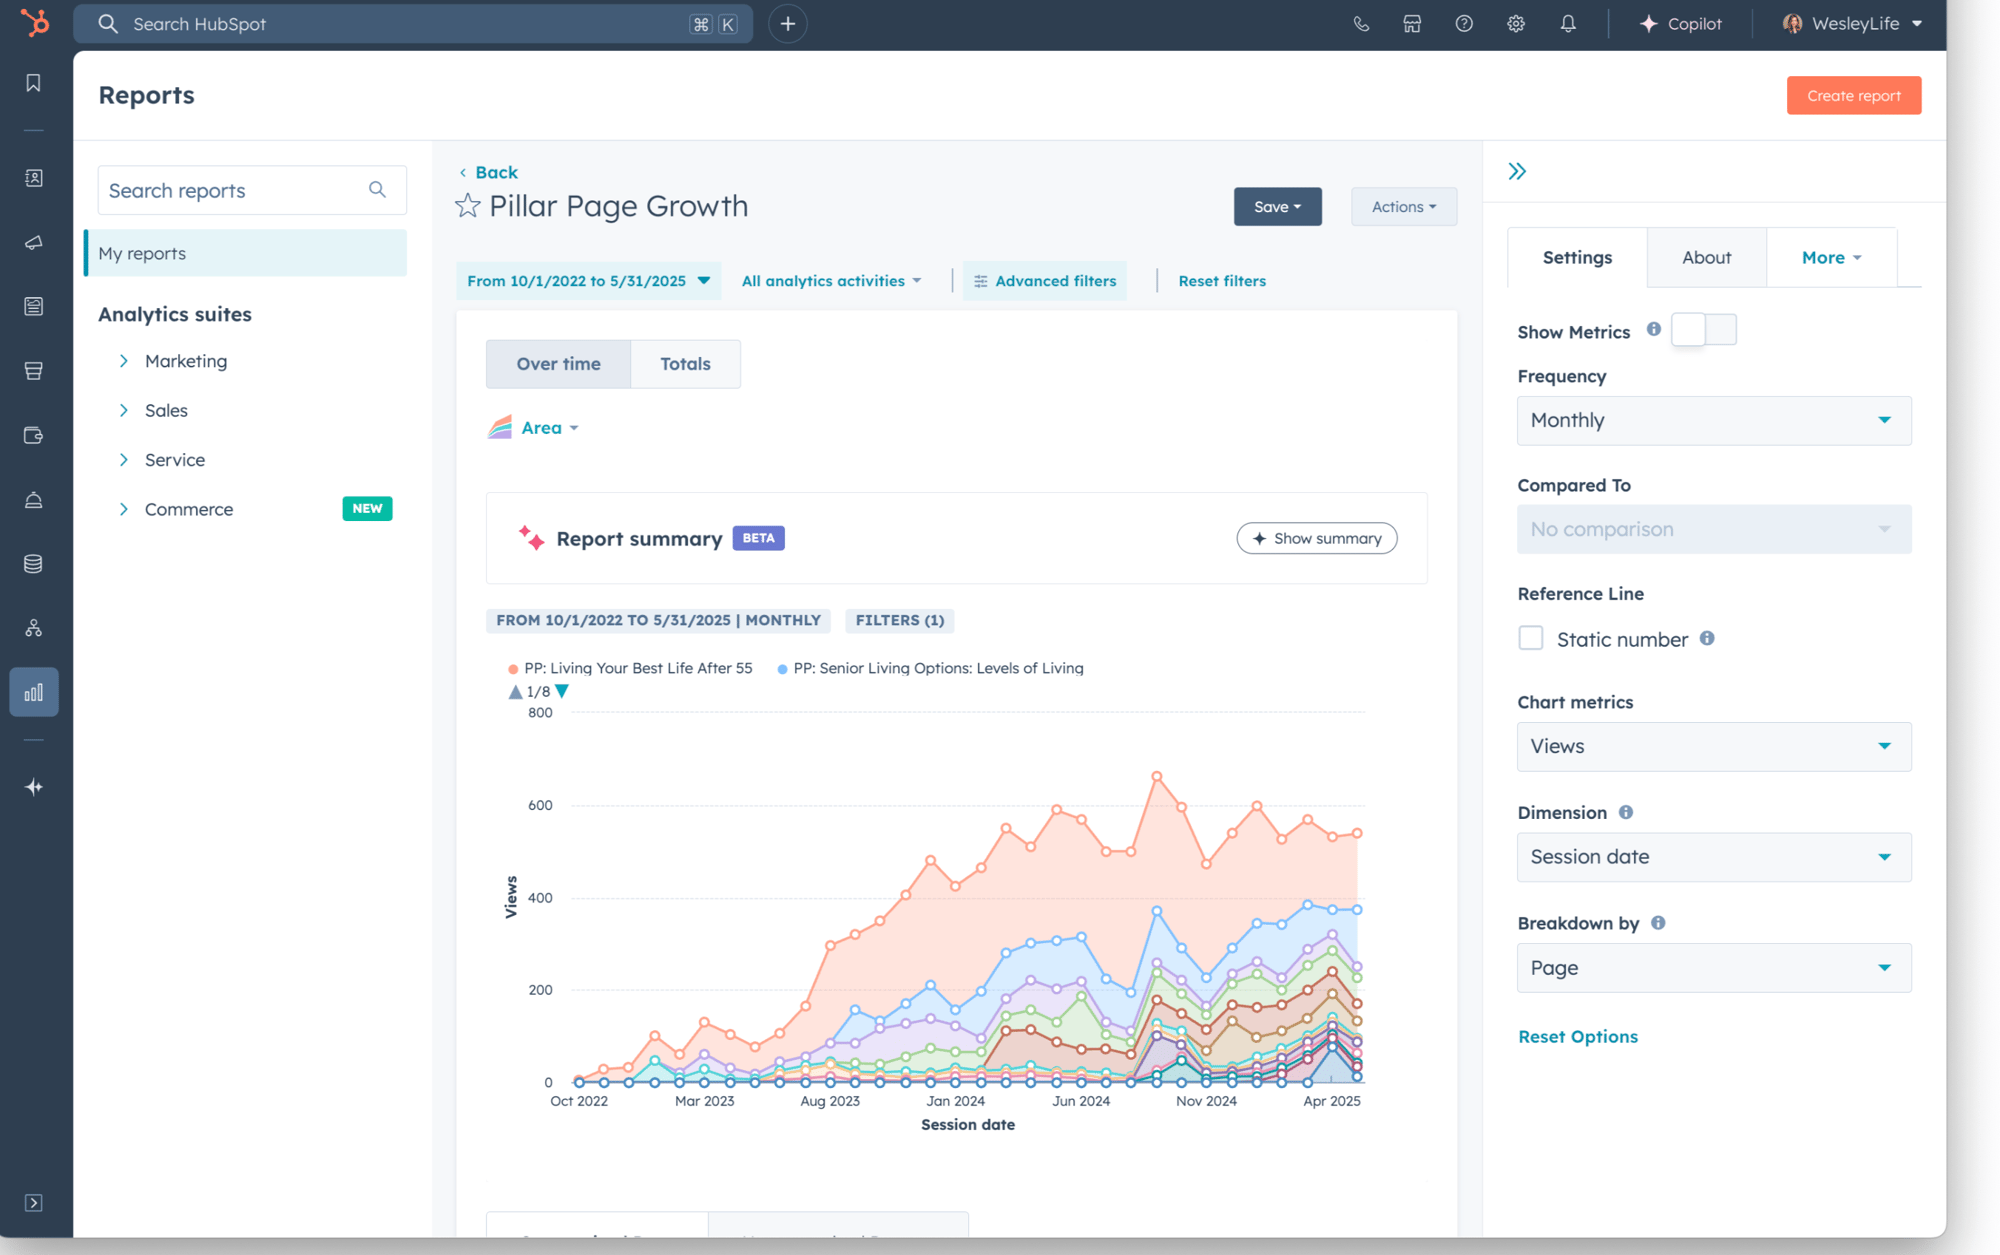
Task: Collapse the settings panel with double chevron
Action: [1517, 171]
